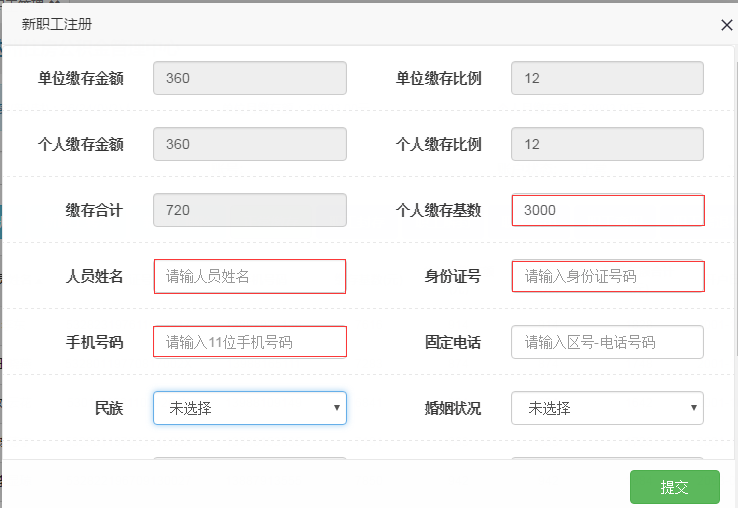The width and height of the screenshot is (738, 508).
Task: Expand the 婚姻状况 dropdown
Action: pos(607,408)
